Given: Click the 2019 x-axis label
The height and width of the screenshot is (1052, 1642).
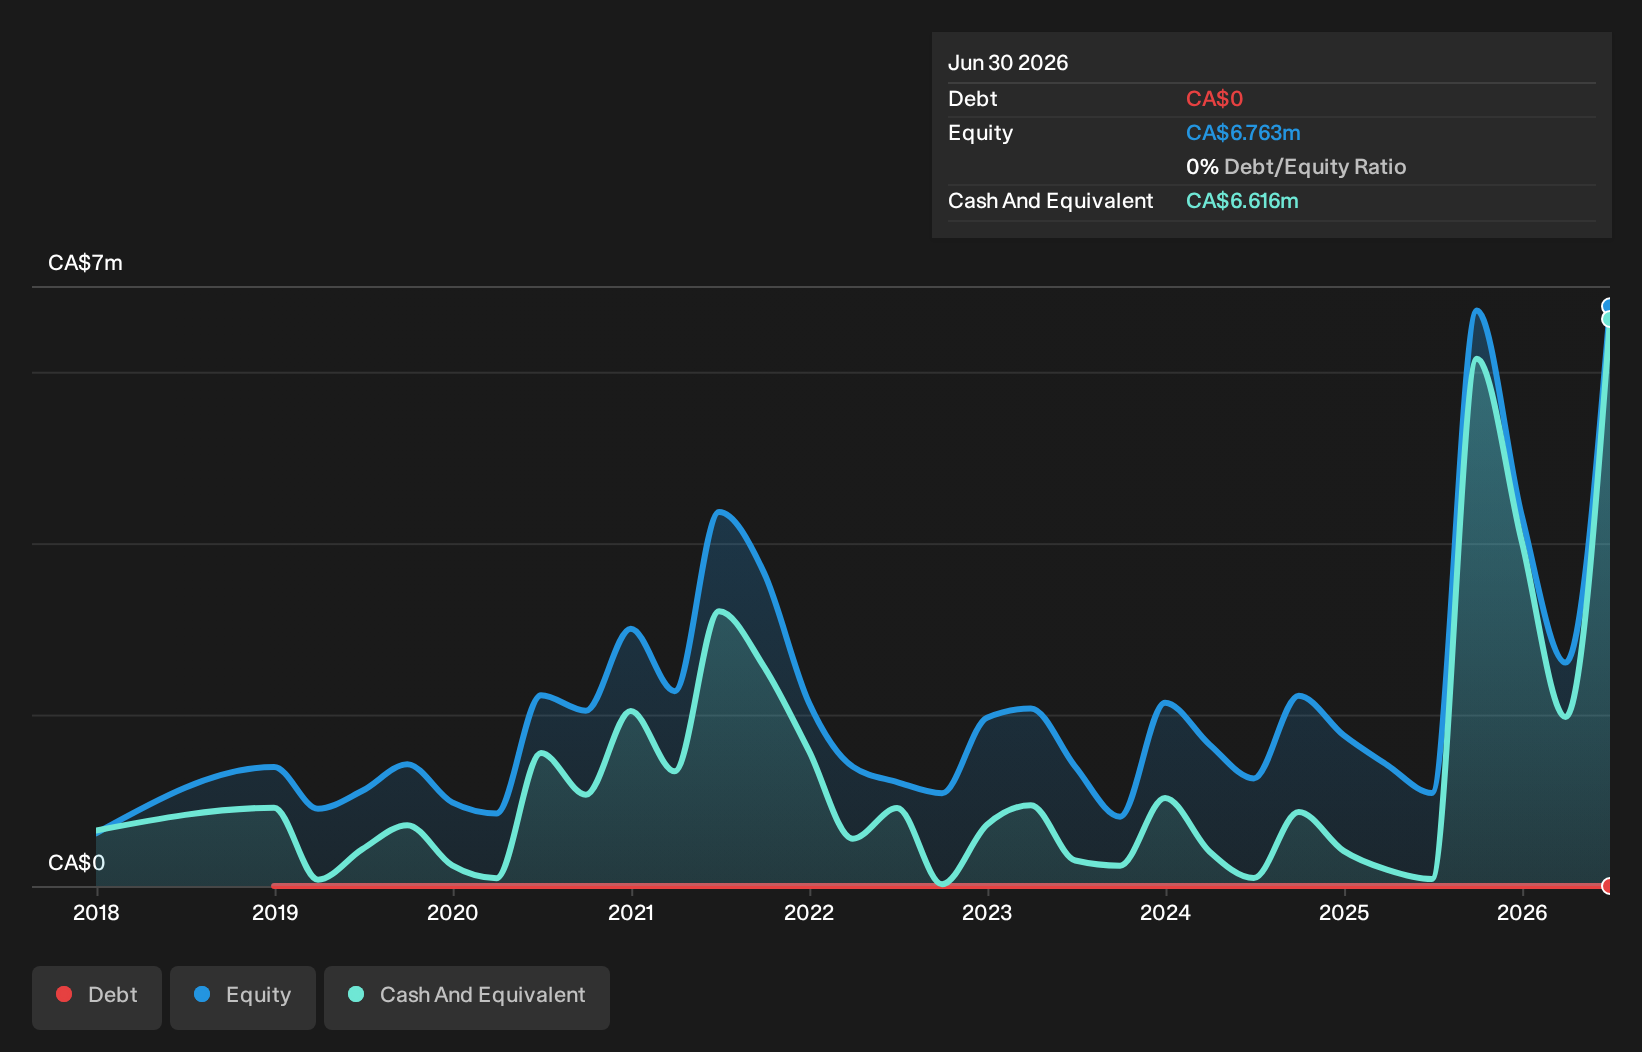Looking at the screenshot, I should 275,913.
